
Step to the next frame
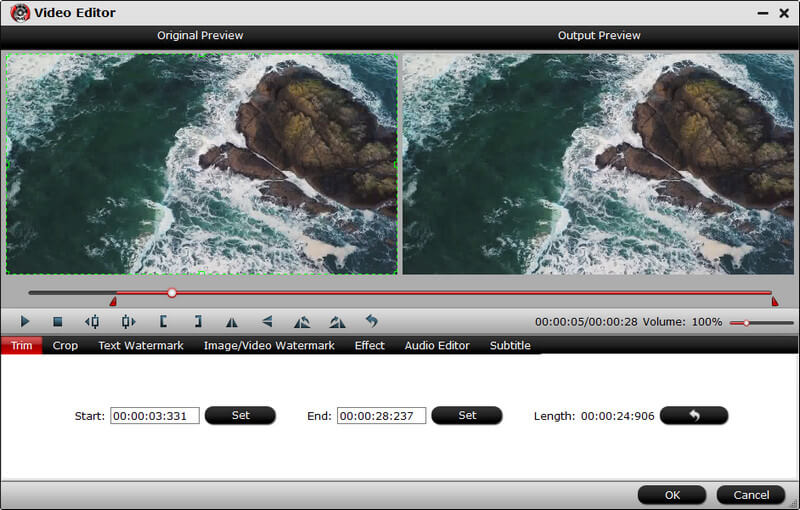pyautogui.click(x=128, y=322)
